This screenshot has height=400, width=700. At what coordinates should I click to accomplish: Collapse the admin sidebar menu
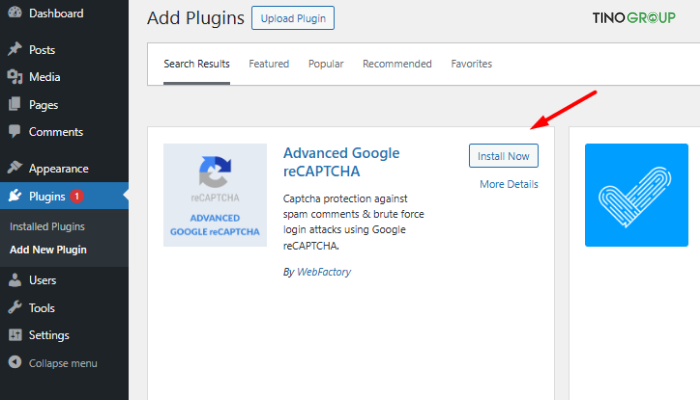pyautogui.click(x=63, y=363)
